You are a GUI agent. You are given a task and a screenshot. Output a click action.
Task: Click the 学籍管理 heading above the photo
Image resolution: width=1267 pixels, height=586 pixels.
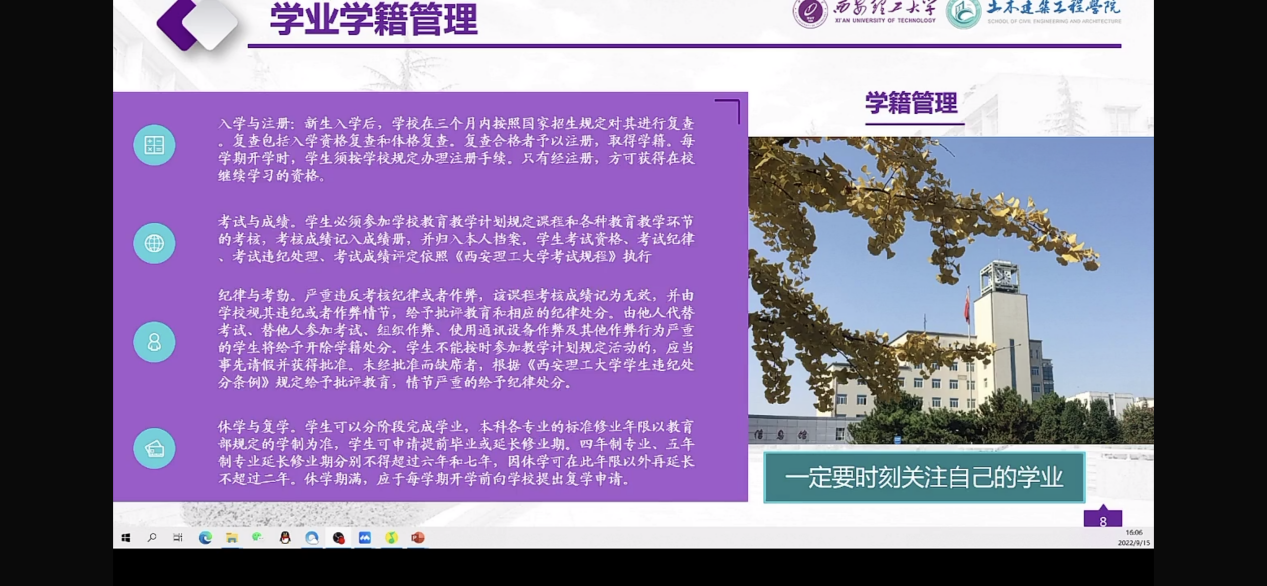click(x=911, y=104)
